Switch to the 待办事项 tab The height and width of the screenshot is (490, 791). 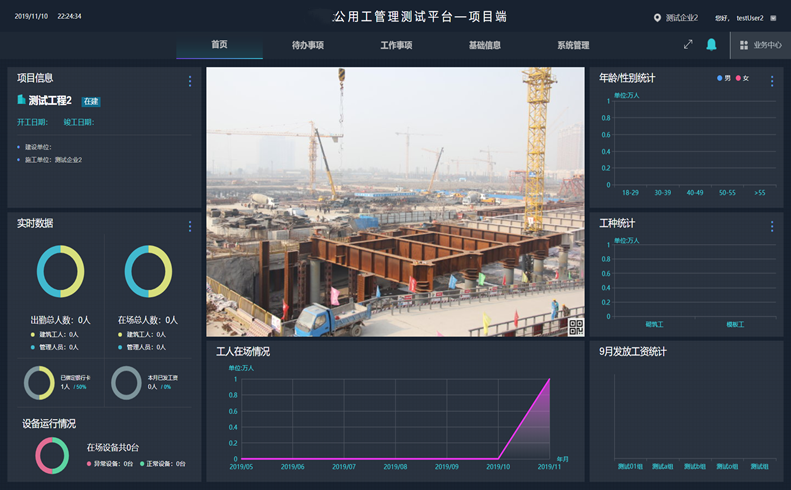tap(307, 45)
